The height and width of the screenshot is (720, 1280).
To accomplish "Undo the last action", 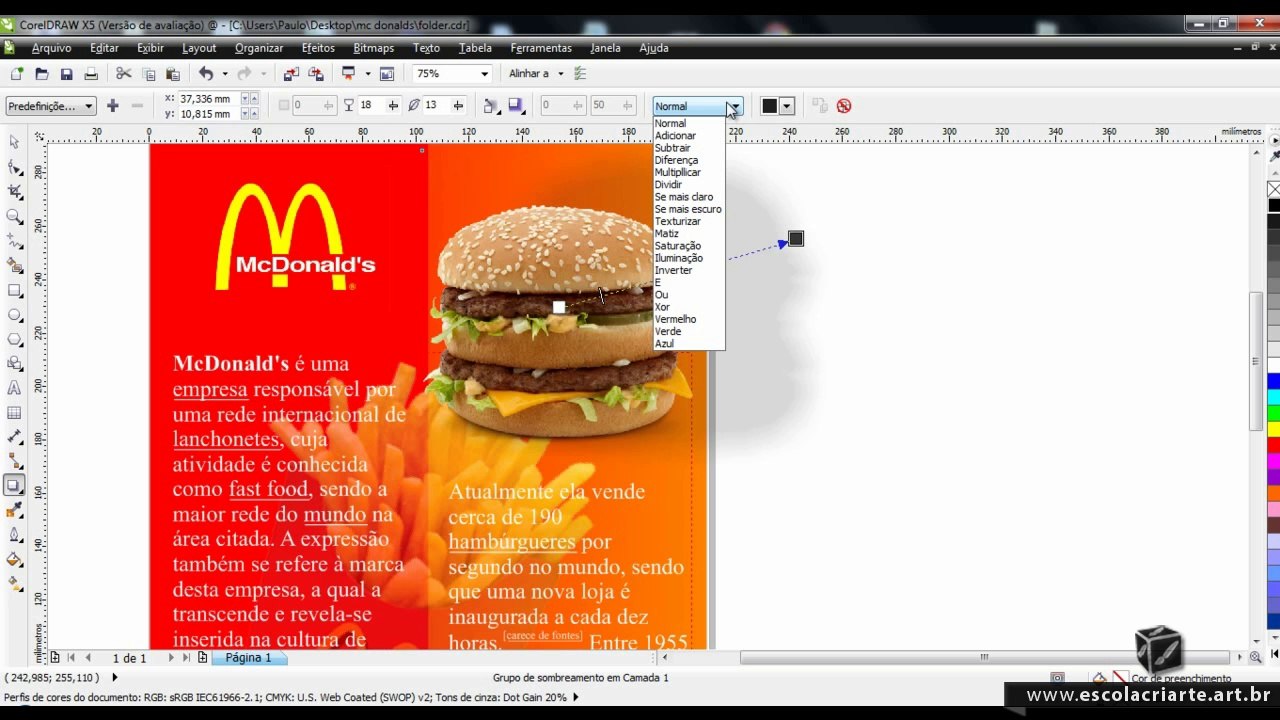I will [x=206, y=74].
